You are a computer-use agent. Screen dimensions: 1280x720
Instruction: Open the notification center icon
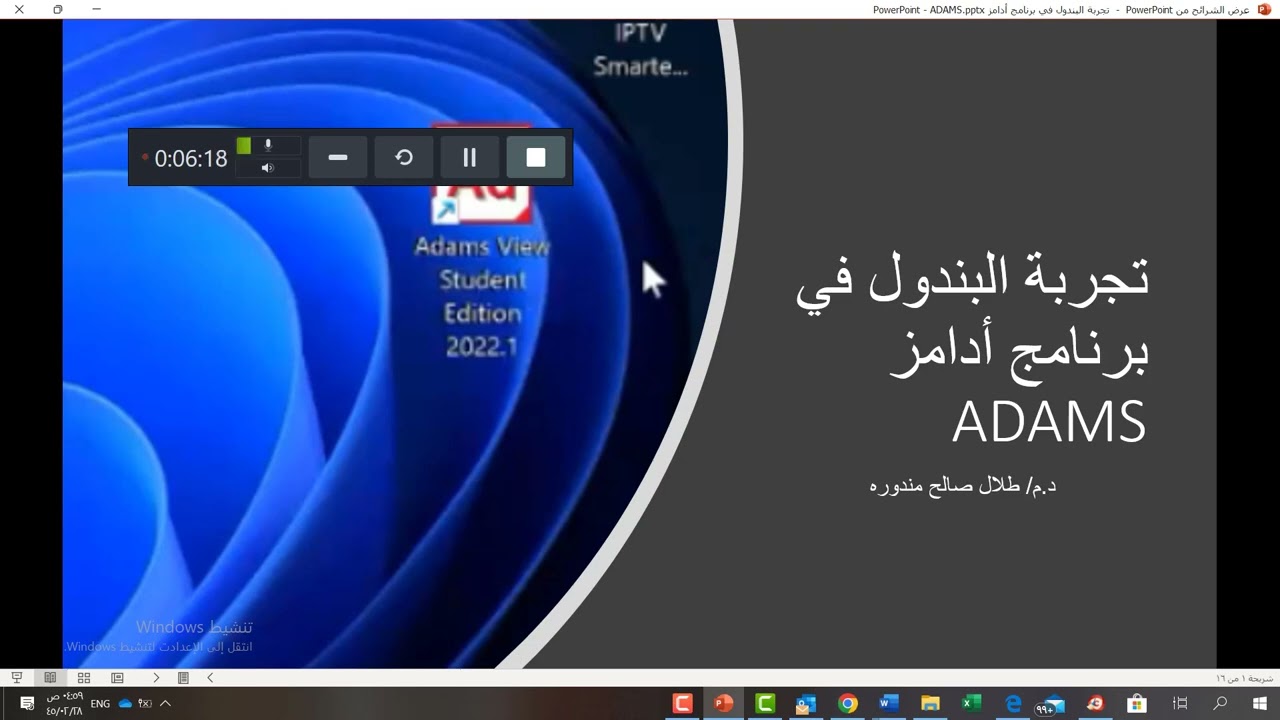[x=27, y=704]
